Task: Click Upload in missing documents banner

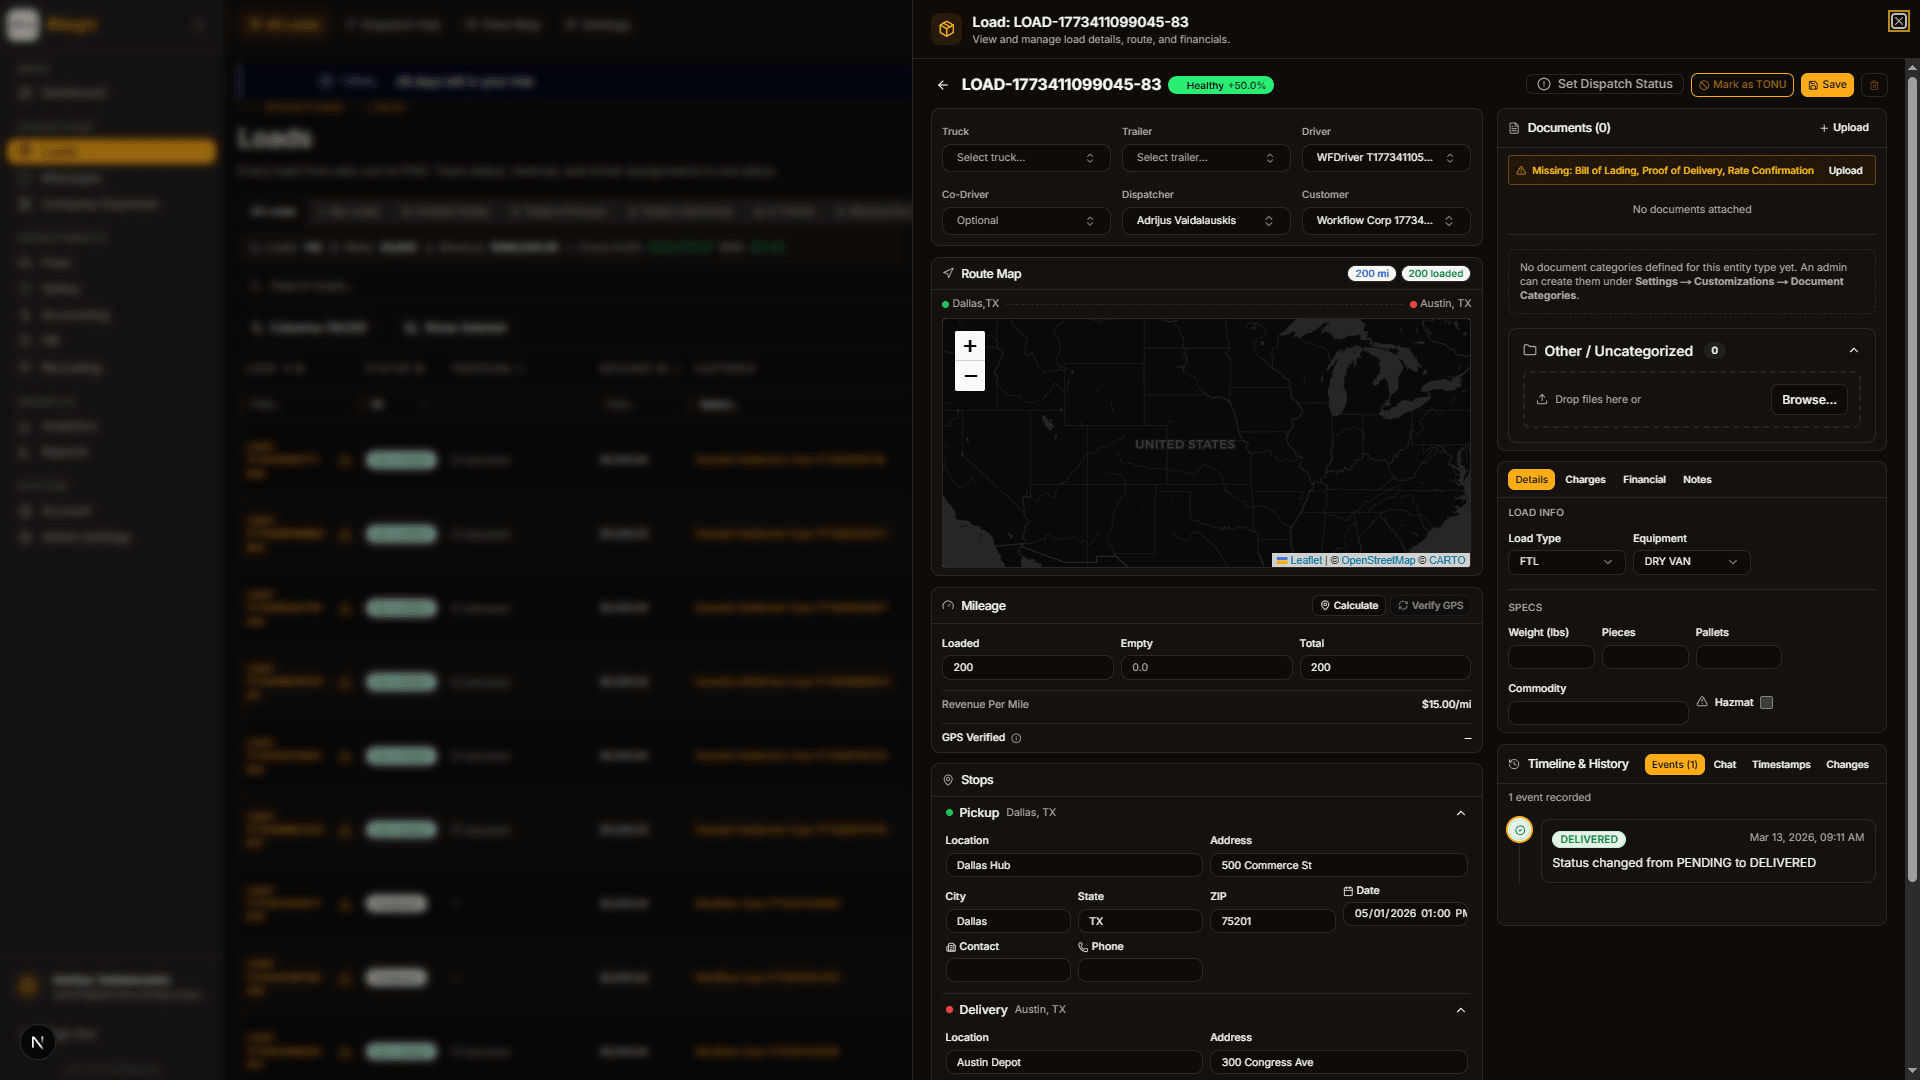Action: (x=1845, y=171)
